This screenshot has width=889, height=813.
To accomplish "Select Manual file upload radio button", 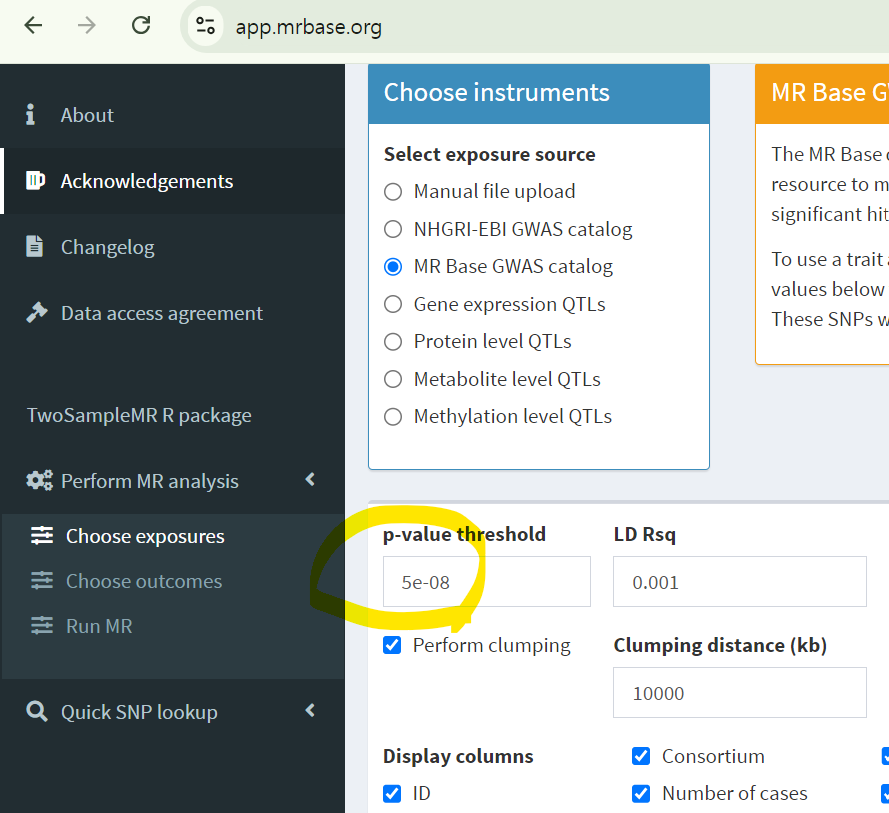I will (x=393, y=192).
